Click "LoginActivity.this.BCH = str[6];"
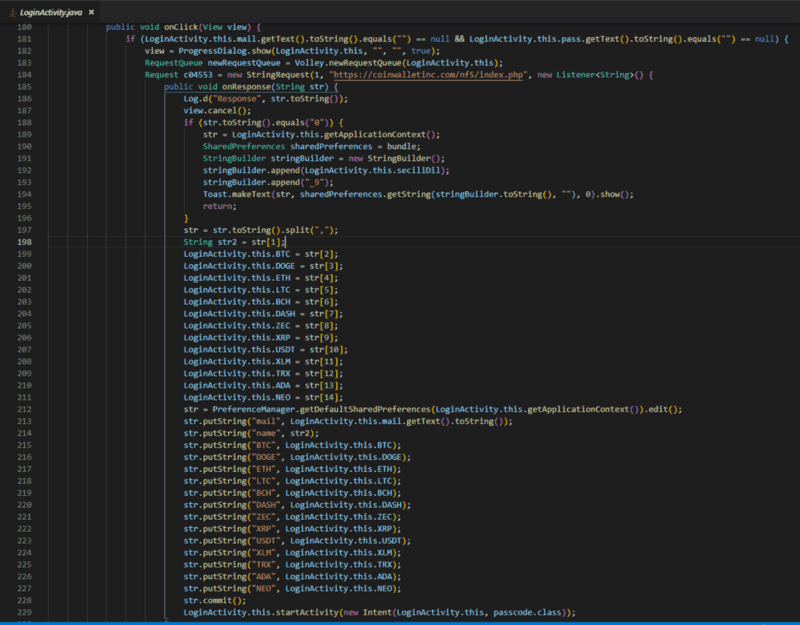Viewport: 800px width, 625px height. pos(261,302)
